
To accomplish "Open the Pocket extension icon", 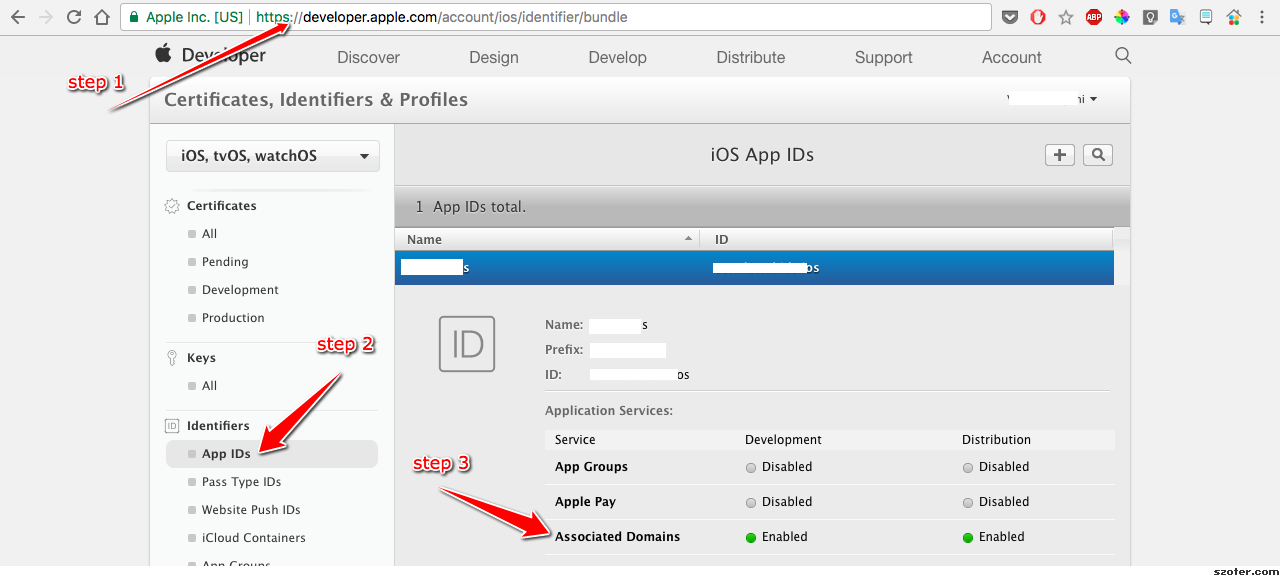I will click(1011, 17).
